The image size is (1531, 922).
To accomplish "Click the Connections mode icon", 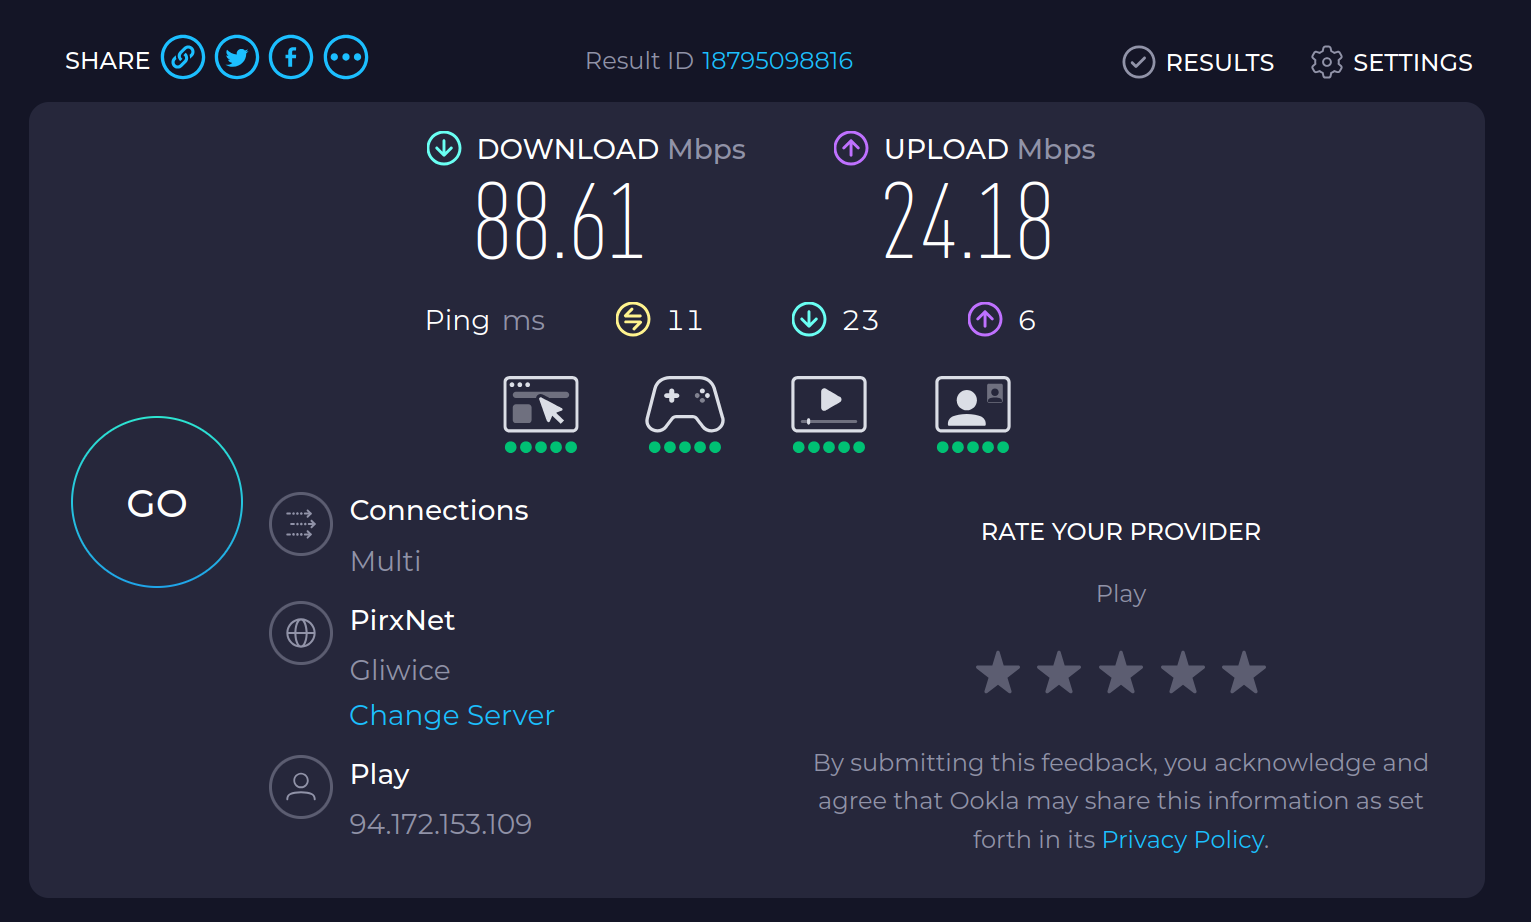I will click(301, 524).
